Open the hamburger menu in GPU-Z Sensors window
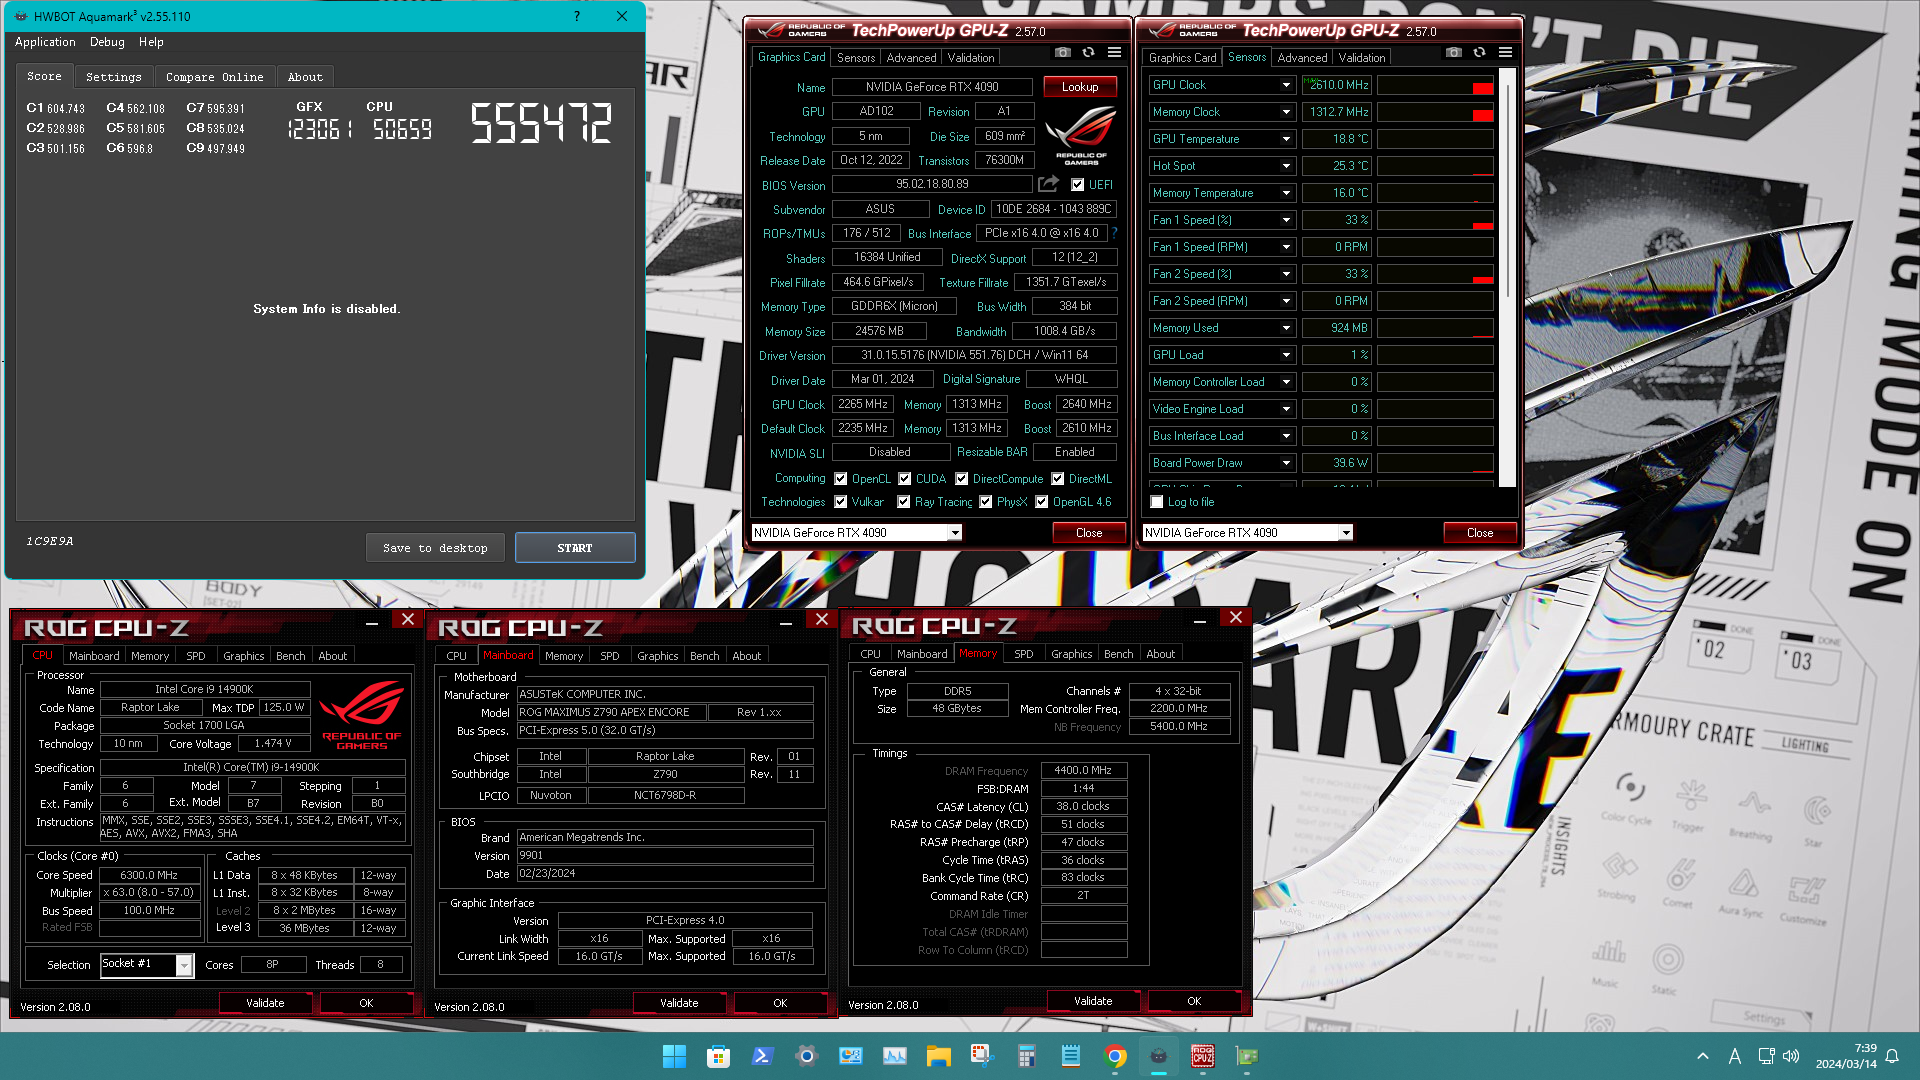1920x1080 pixels. pos(1505,53)
